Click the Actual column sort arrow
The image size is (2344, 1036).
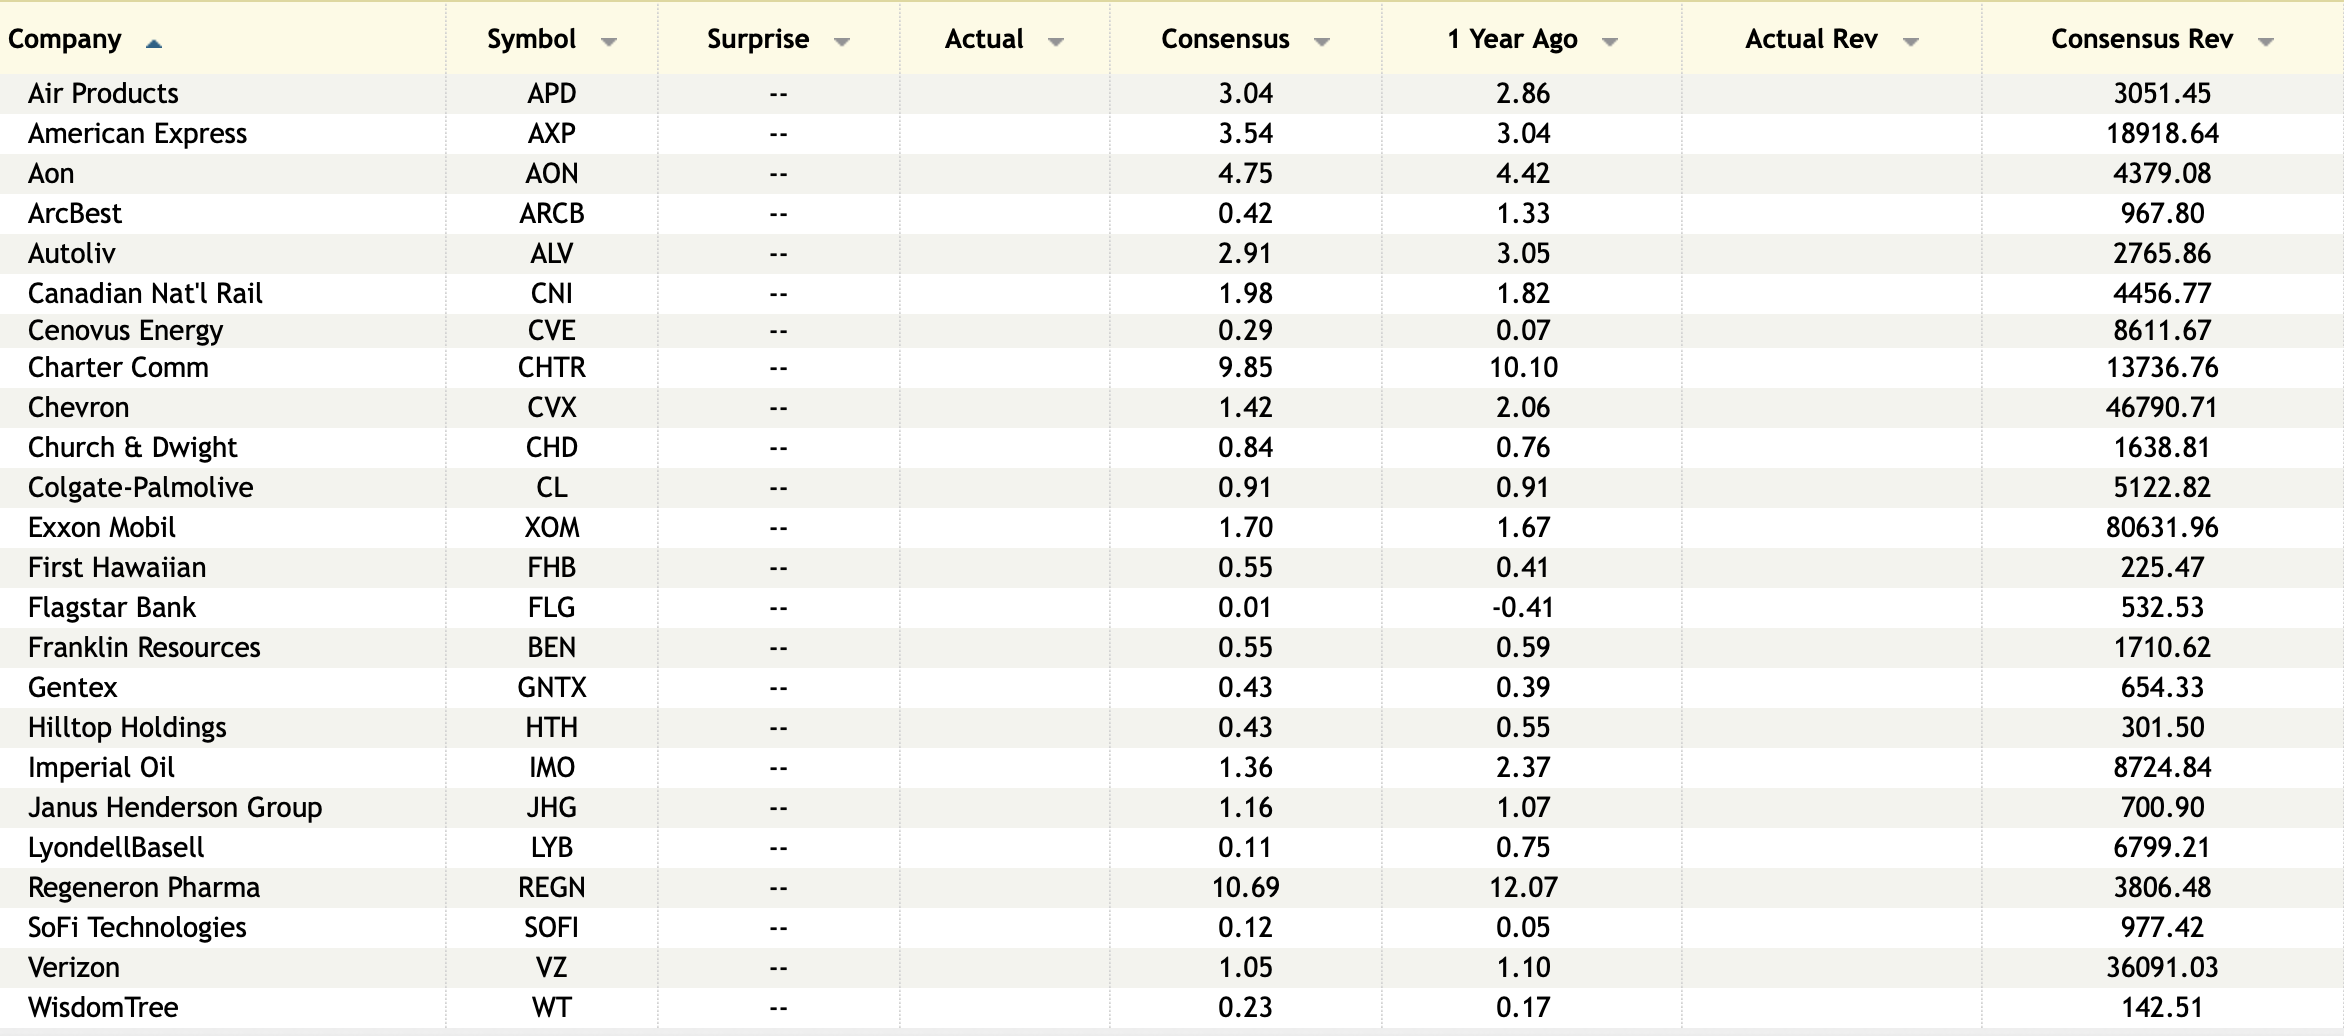pos(1055,42)
